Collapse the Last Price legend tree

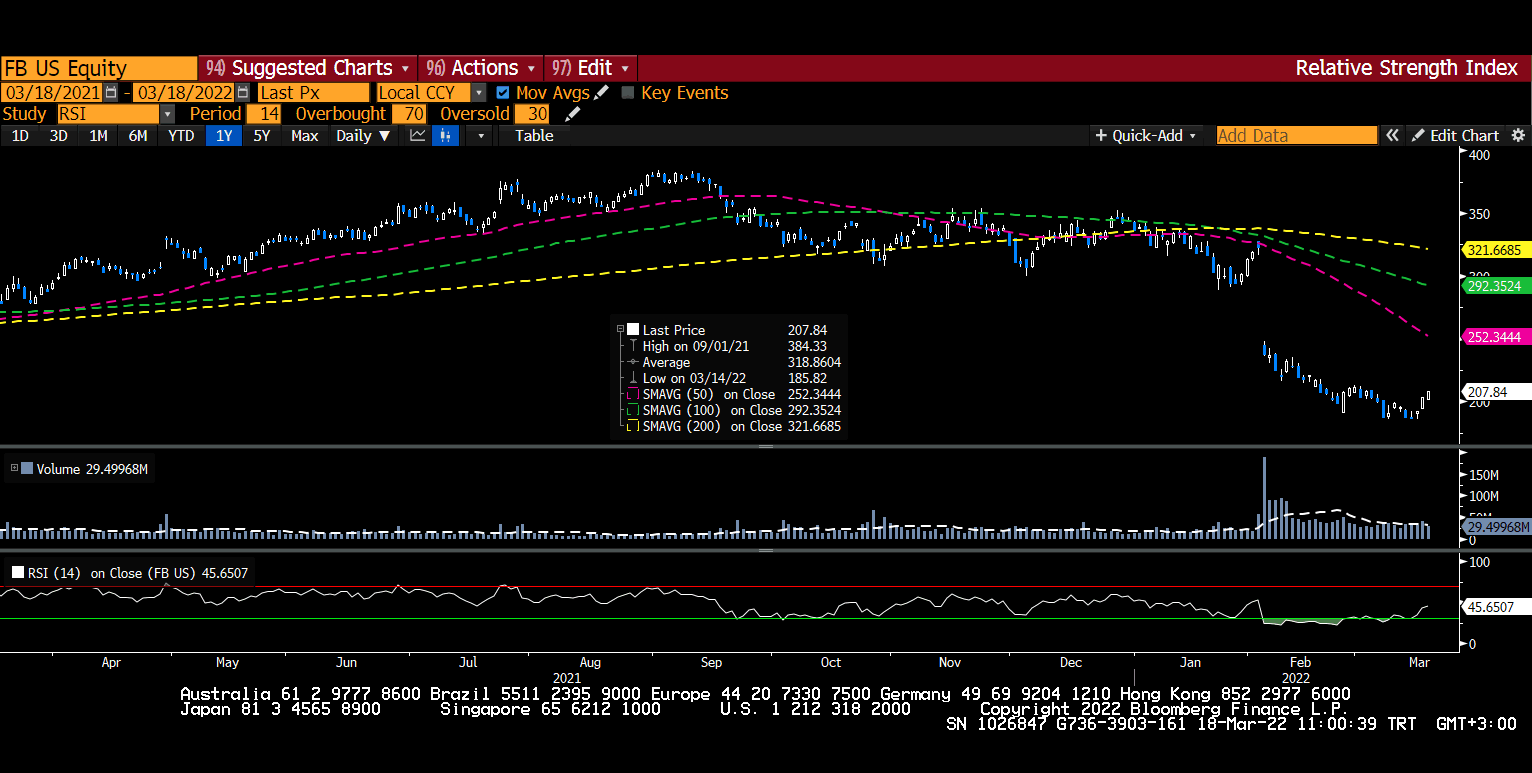(x=620, y=330)
